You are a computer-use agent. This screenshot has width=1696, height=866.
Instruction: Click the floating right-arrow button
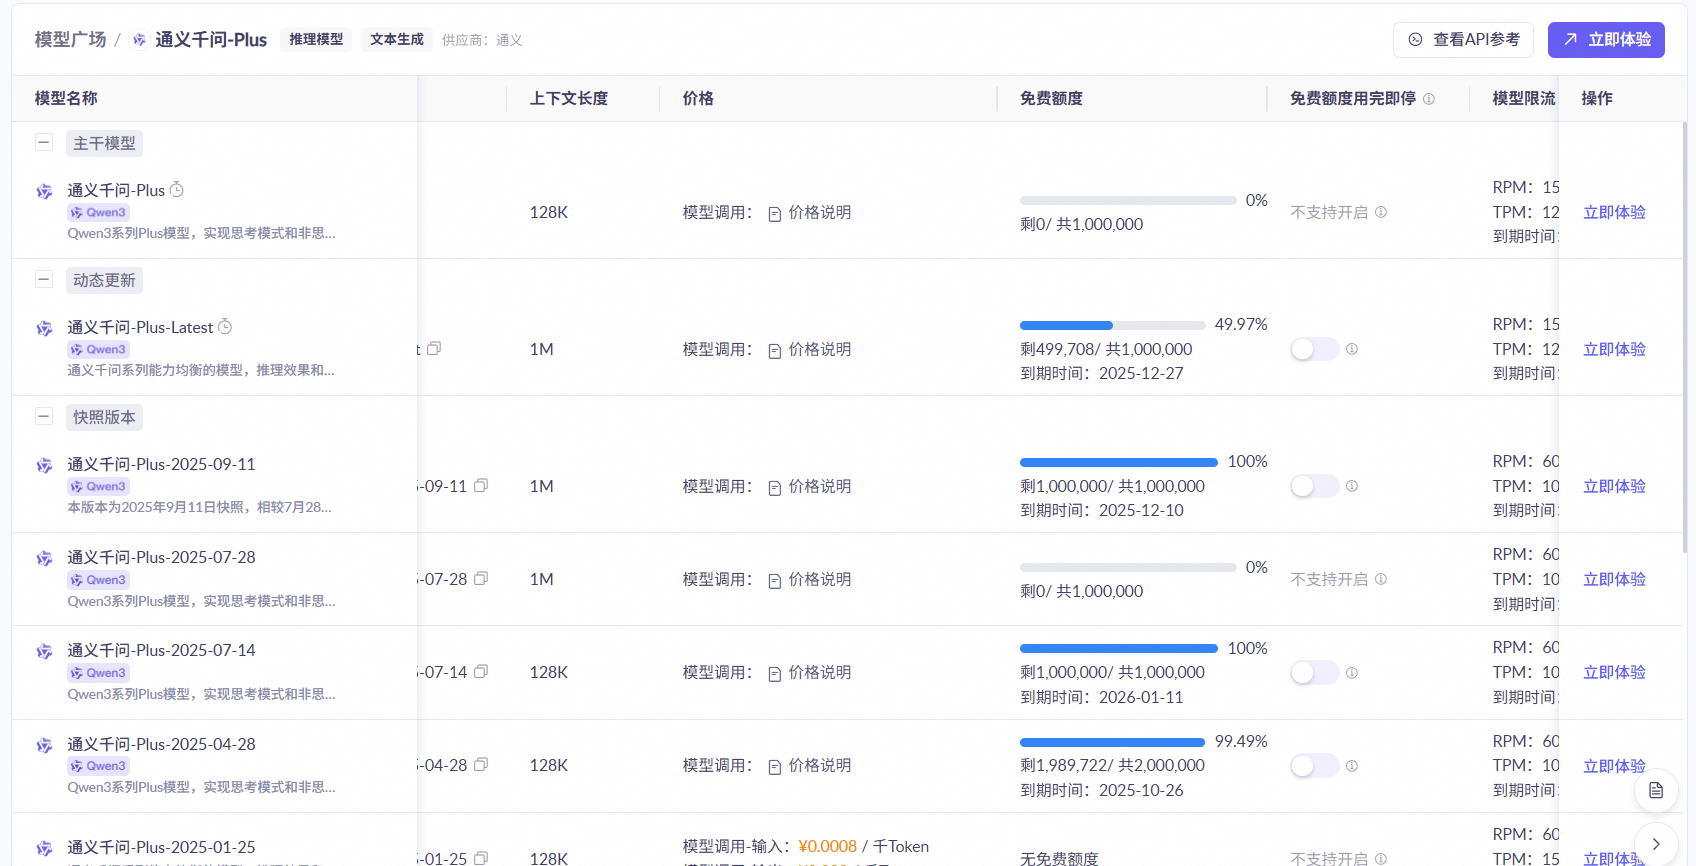tap(1656, 844)
